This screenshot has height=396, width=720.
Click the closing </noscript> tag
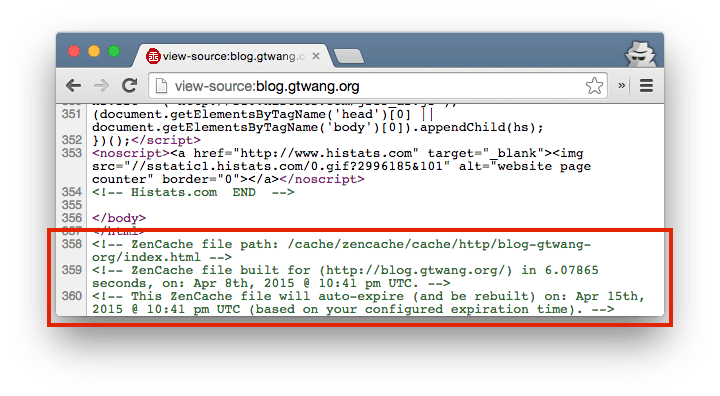[322, 179]
